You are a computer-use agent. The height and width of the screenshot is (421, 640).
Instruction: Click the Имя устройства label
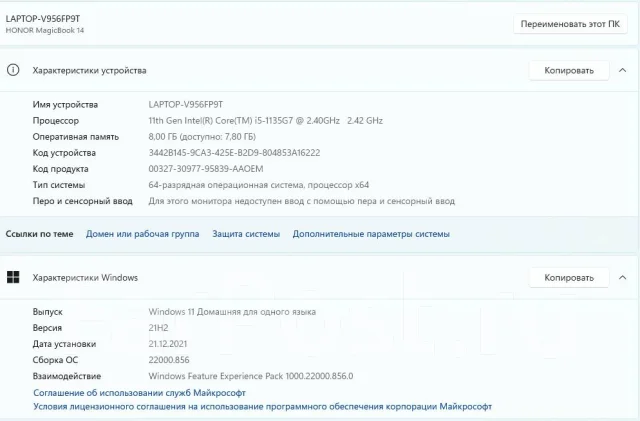[x=65, y=105]
